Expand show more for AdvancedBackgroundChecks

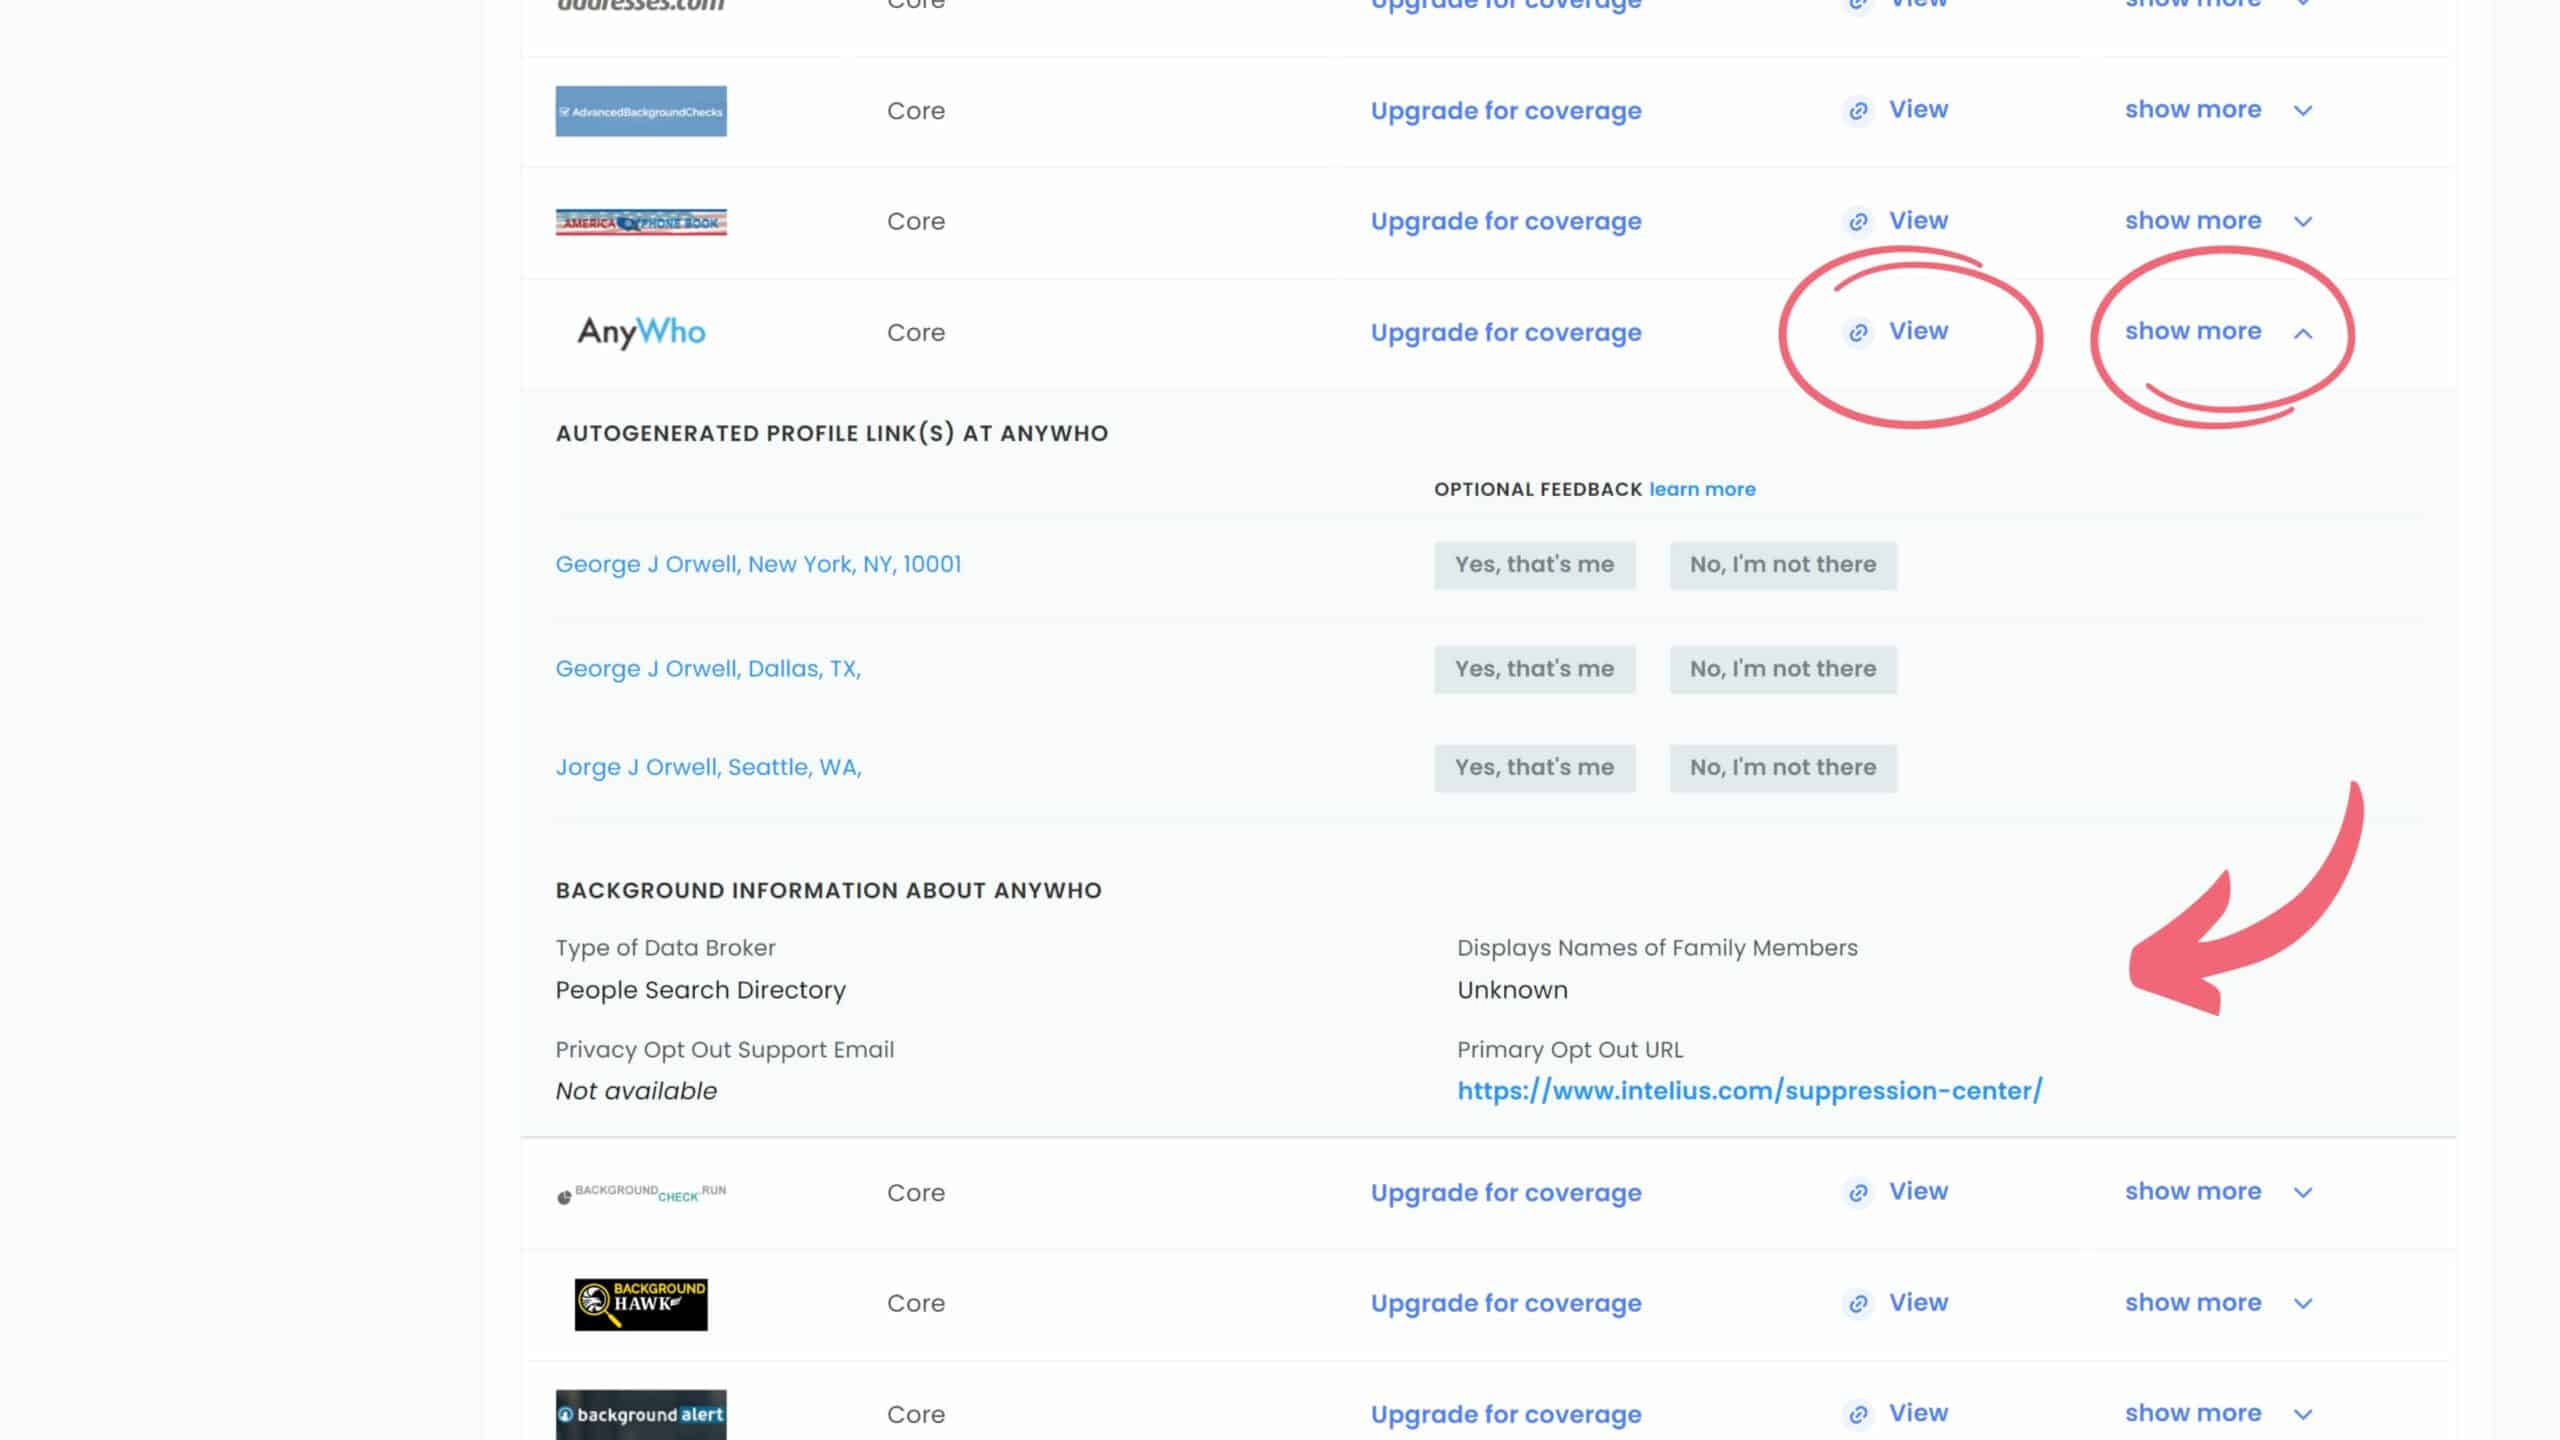[2193, 109]
